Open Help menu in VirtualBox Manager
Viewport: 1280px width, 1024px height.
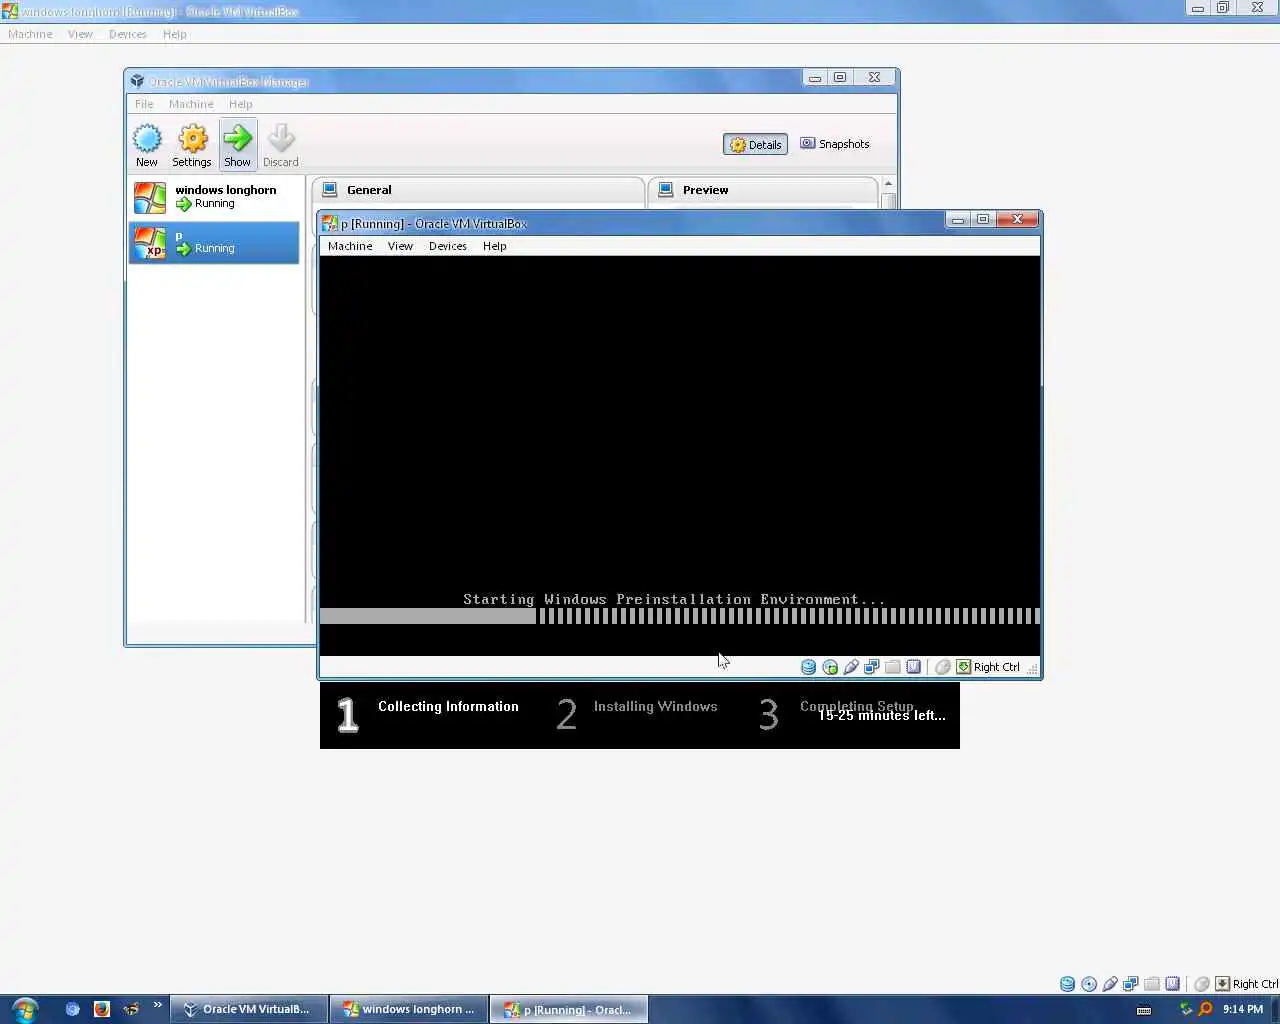click(x=240, y=104)
